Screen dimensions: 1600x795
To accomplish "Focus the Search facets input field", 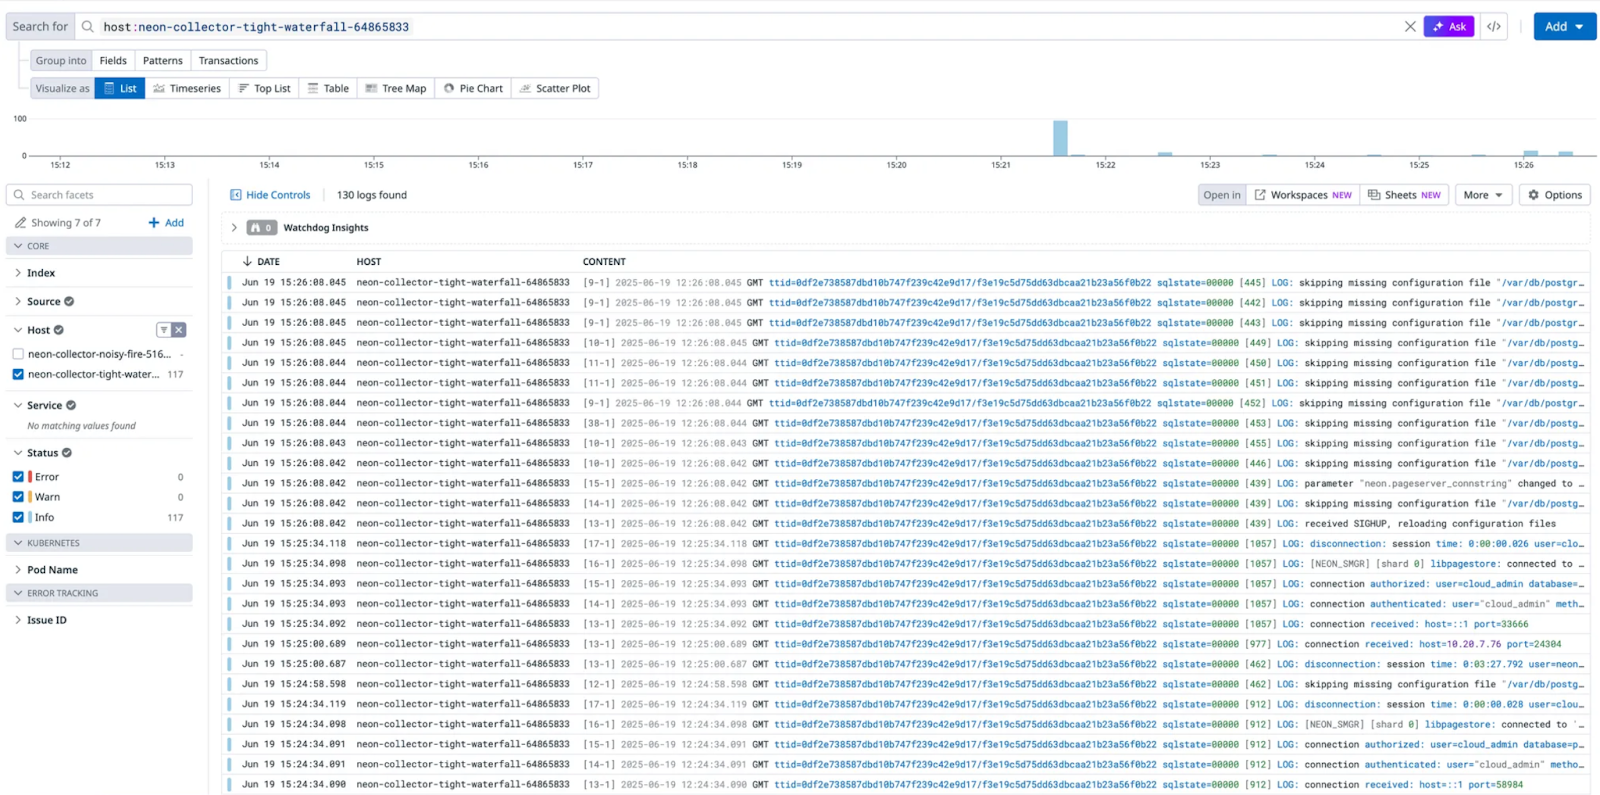I will tap(99, 195).
